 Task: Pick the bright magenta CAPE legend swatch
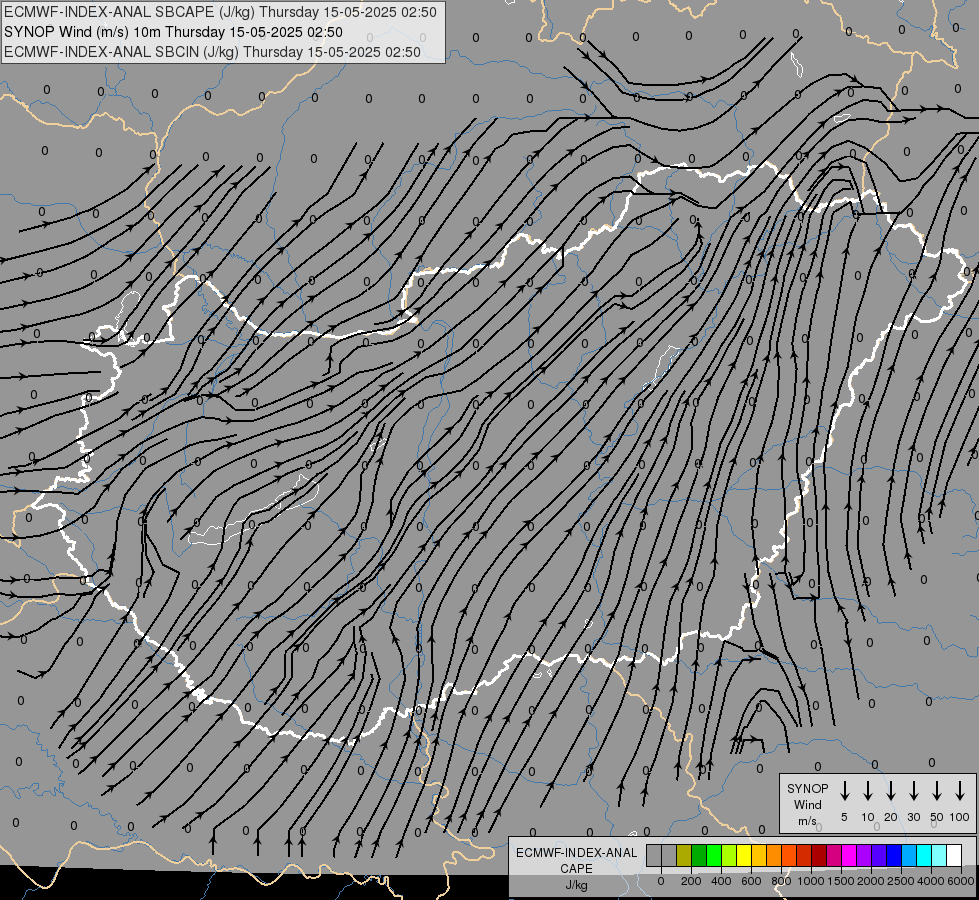(x=849, y=855)
